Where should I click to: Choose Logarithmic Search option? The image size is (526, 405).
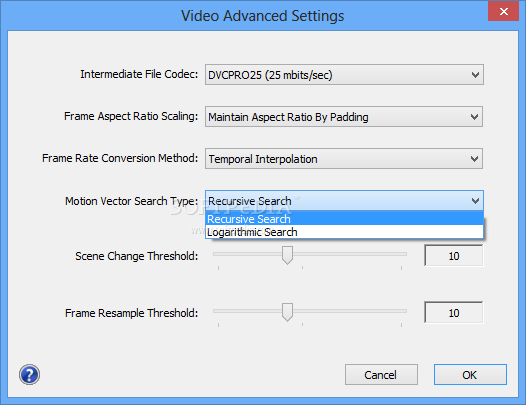[344, 232]
